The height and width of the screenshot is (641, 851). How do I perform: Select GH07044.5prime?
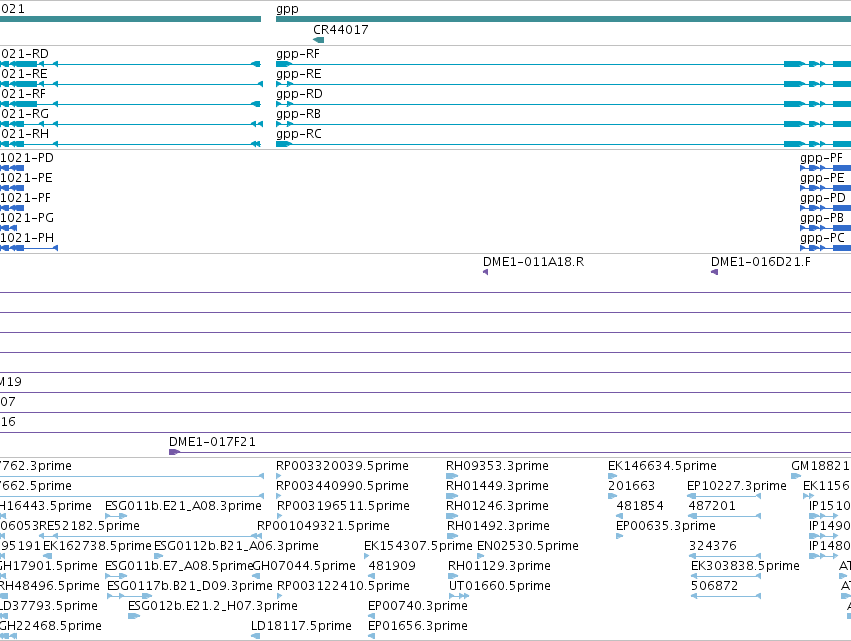tap(304, 566)
